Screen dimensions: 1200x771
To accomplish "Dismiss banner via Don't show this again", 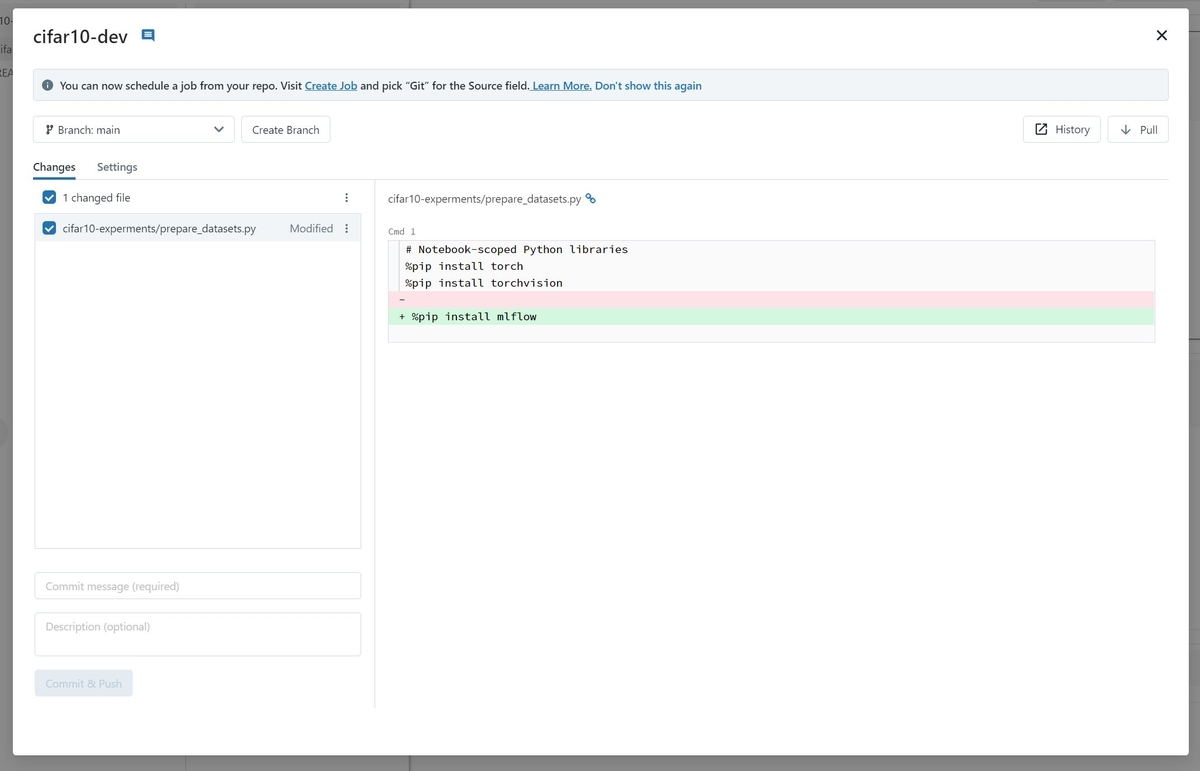I will [x=648, y=86].
